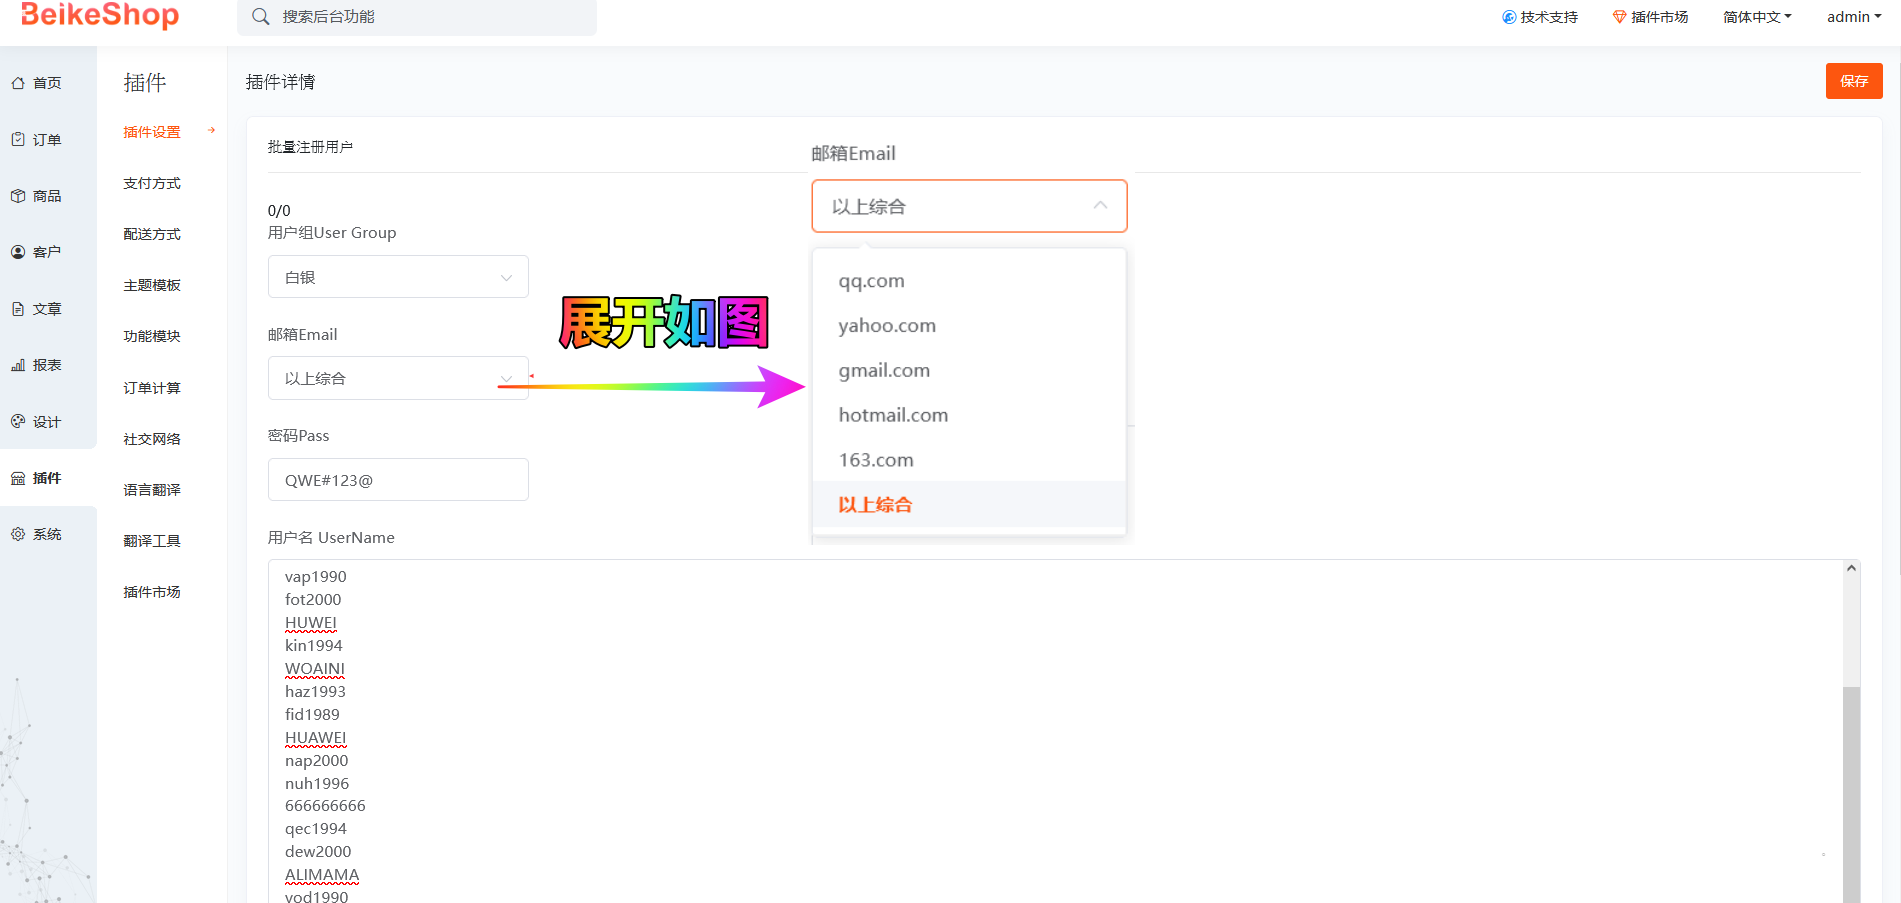Screen dimensions: 1901x903
Task: Go to 插件市场 in the top bar
Action: coord(1650,17)
